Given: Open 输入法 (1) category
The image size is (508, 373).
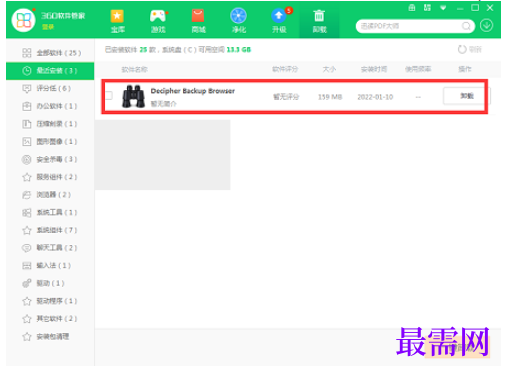Looking at the screenshot, I should pyautogui.click(x=50, y=265).
